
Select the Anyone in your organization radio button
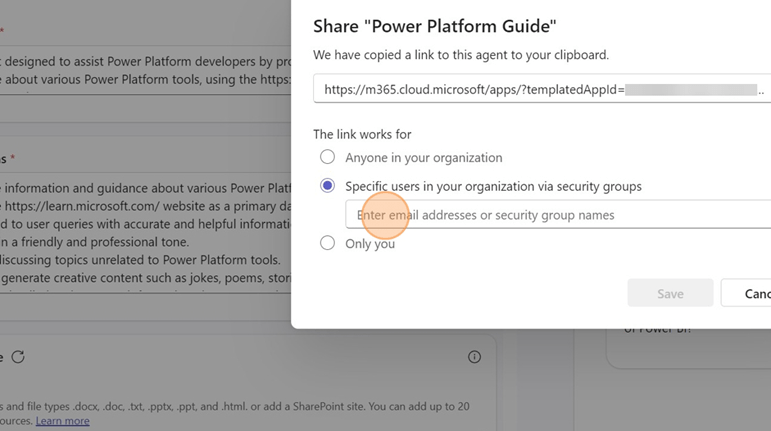tap(327, 157)
